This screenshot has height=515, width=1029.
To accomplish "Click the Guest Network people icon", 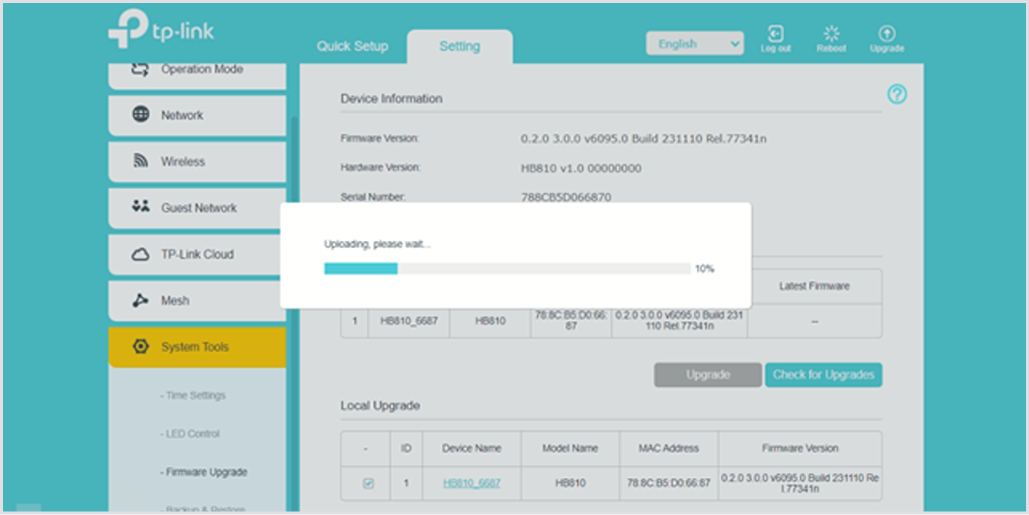I will coord(140,207).
